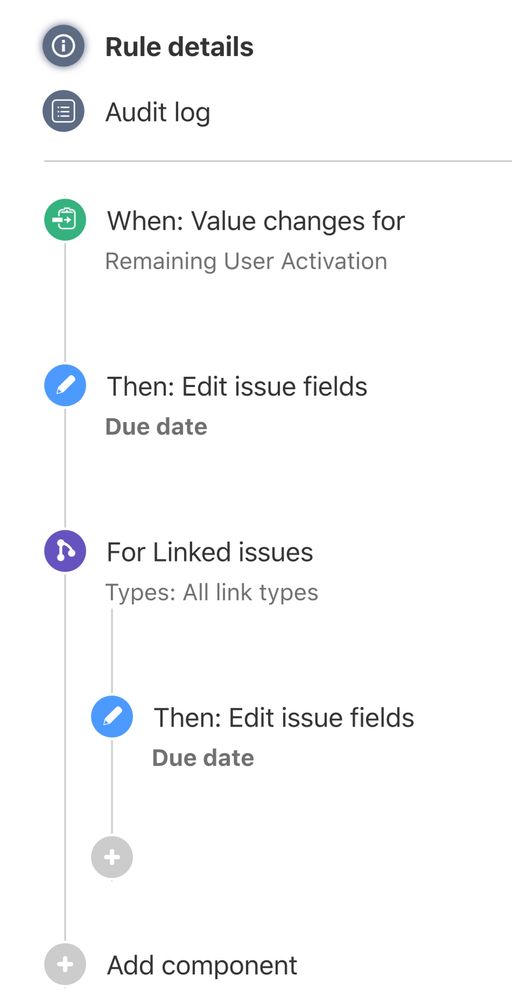
Task: Select the green trigger icon for value changes
Action: (64, 220)
